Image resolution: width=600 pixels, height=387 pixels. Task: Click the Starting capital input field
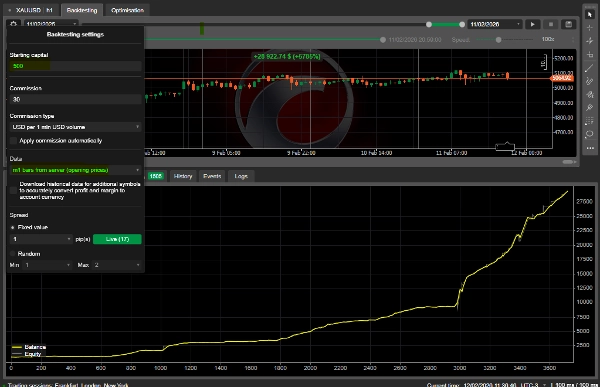tap(75, 66)
